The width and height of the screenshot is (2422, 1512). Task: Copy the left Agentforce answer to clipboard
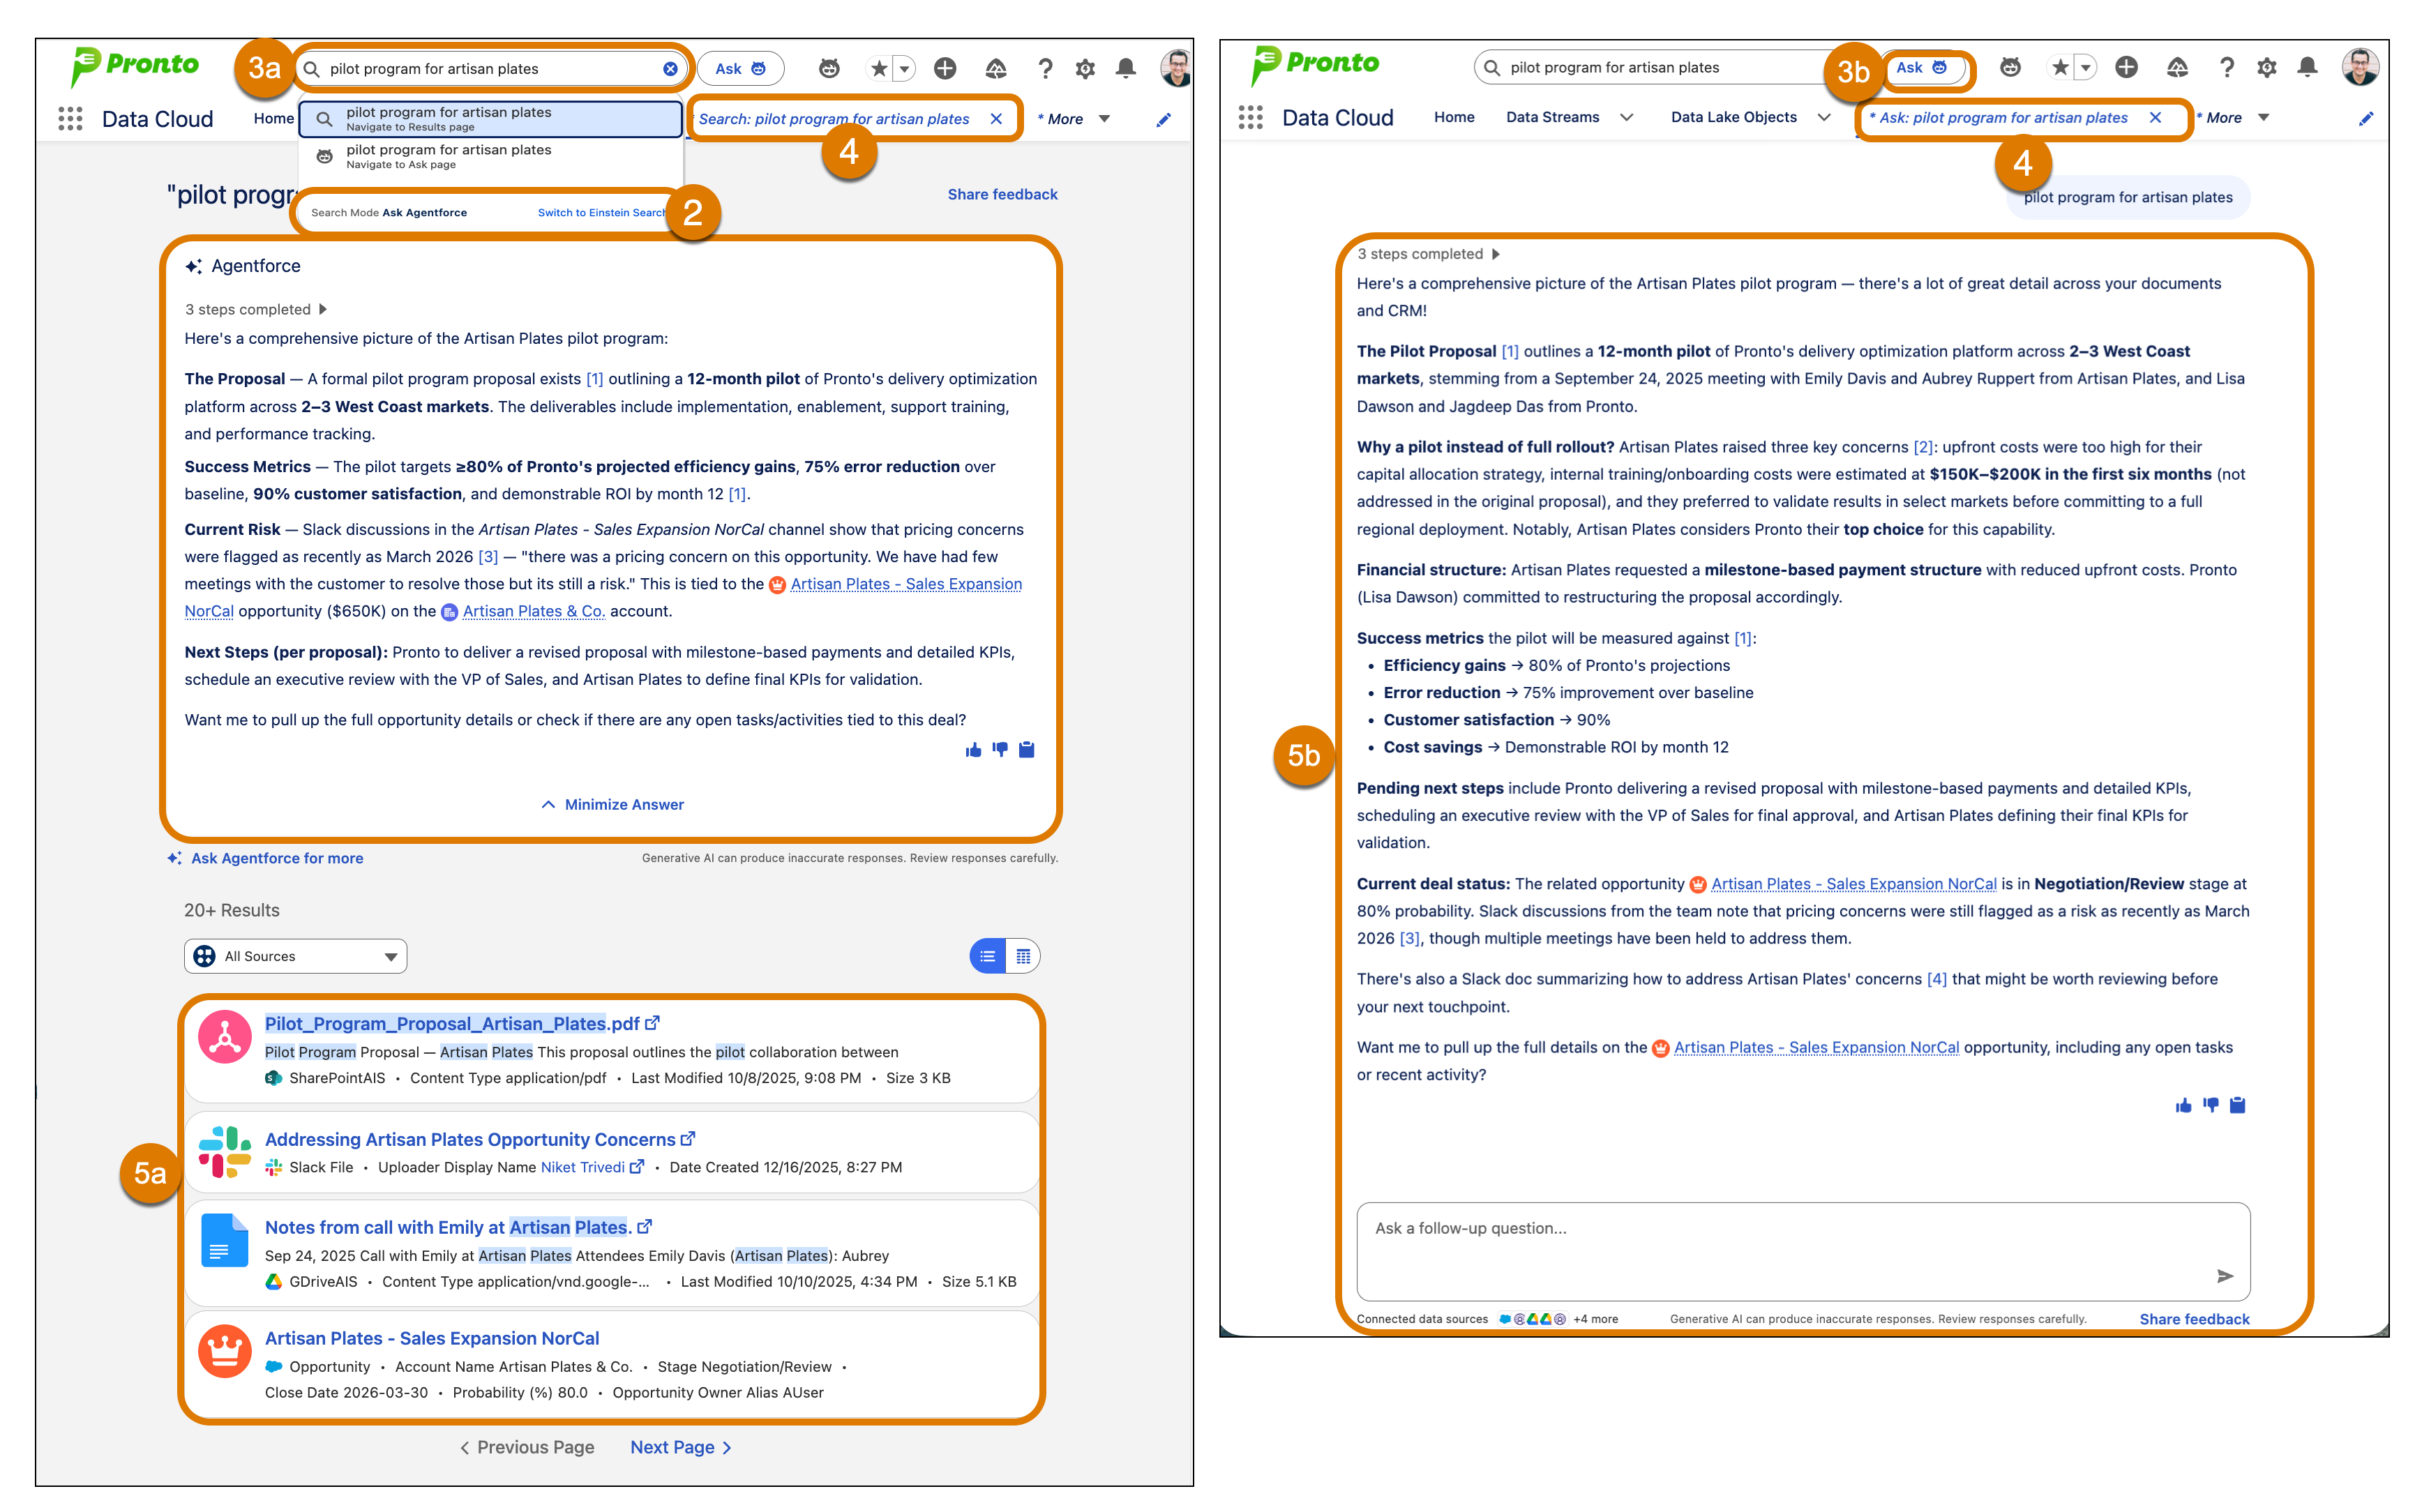[1026, 750]
